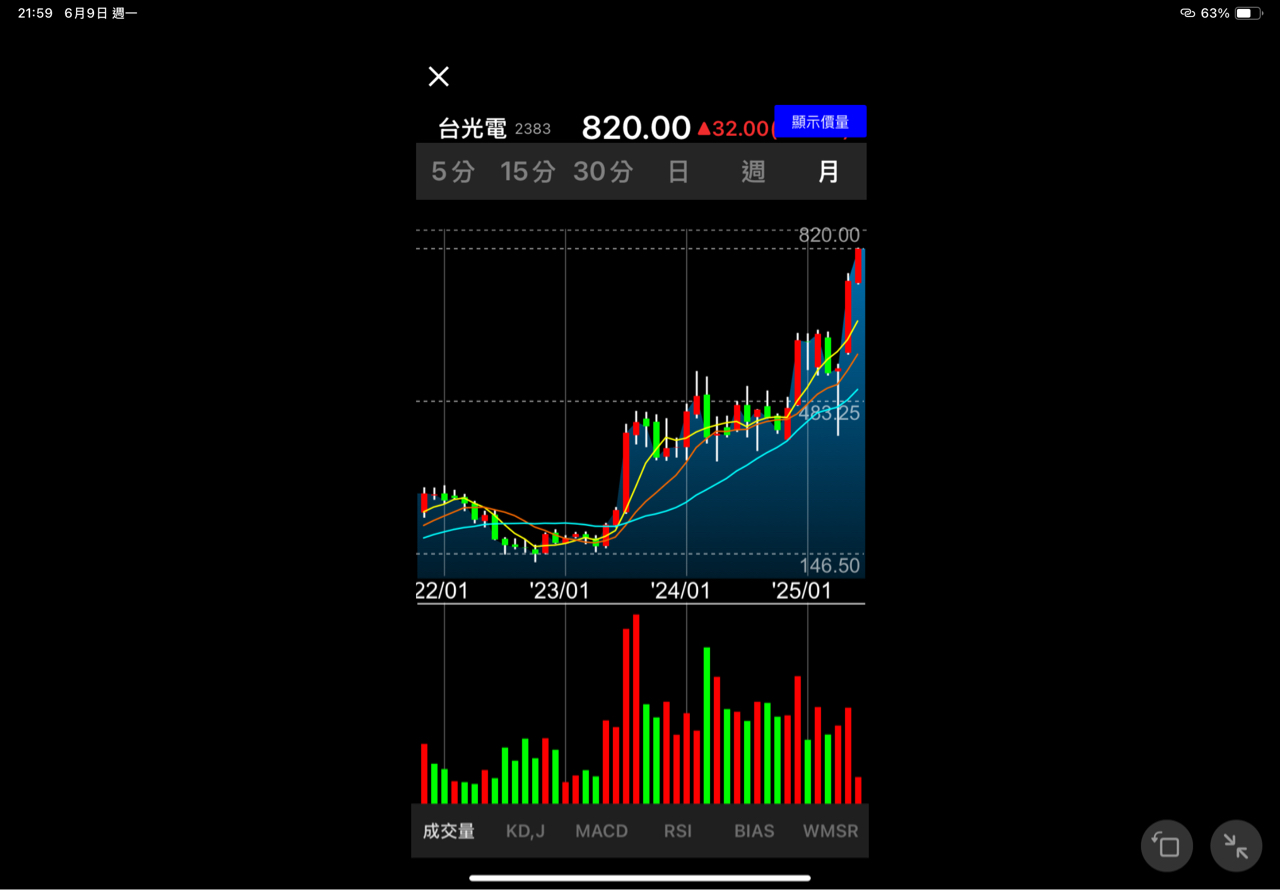Select the 週 weekly chart tab
This screenshot has height=890, width=1280.
click(x=753, y=172)
